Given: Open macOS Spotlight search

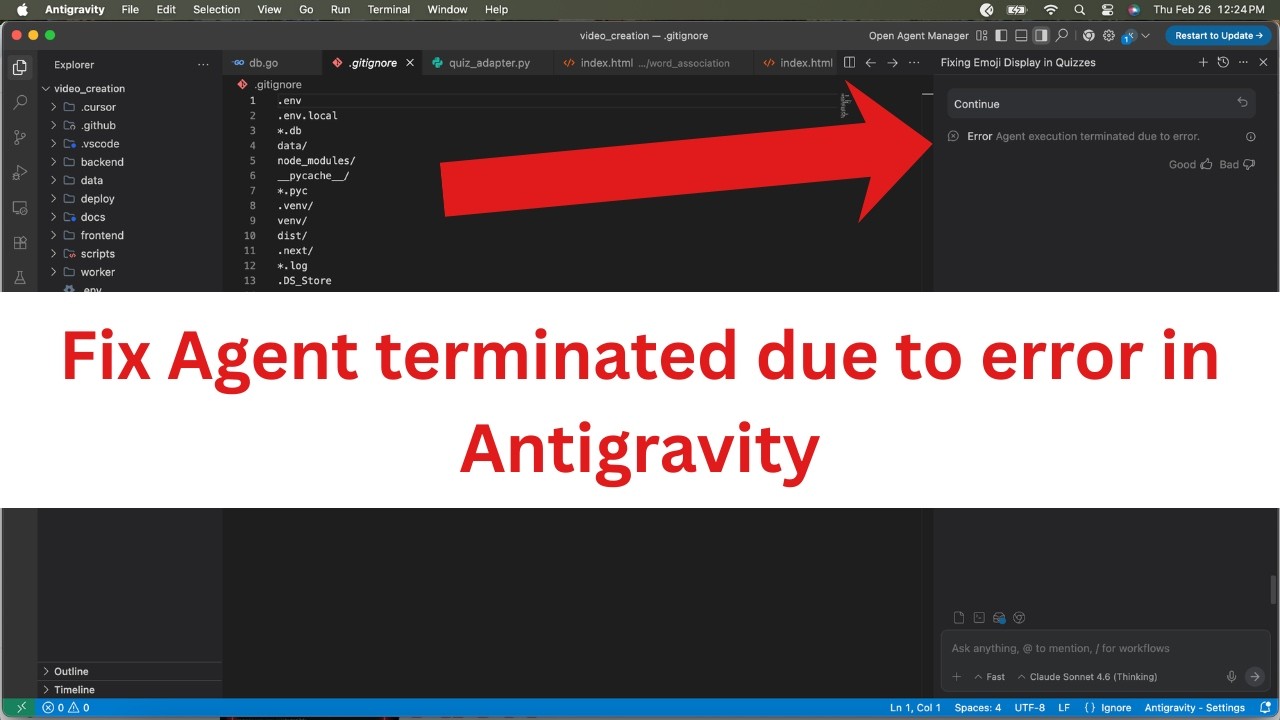Looking at the screenshot, I should (1079, 9).
